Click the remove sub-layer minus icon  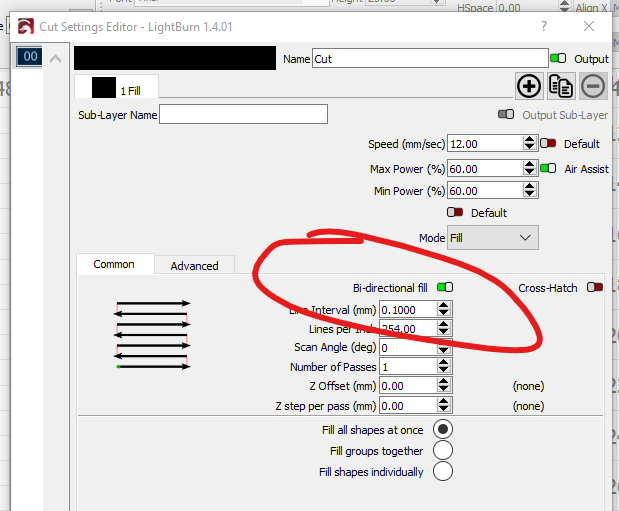pos(592,86)
